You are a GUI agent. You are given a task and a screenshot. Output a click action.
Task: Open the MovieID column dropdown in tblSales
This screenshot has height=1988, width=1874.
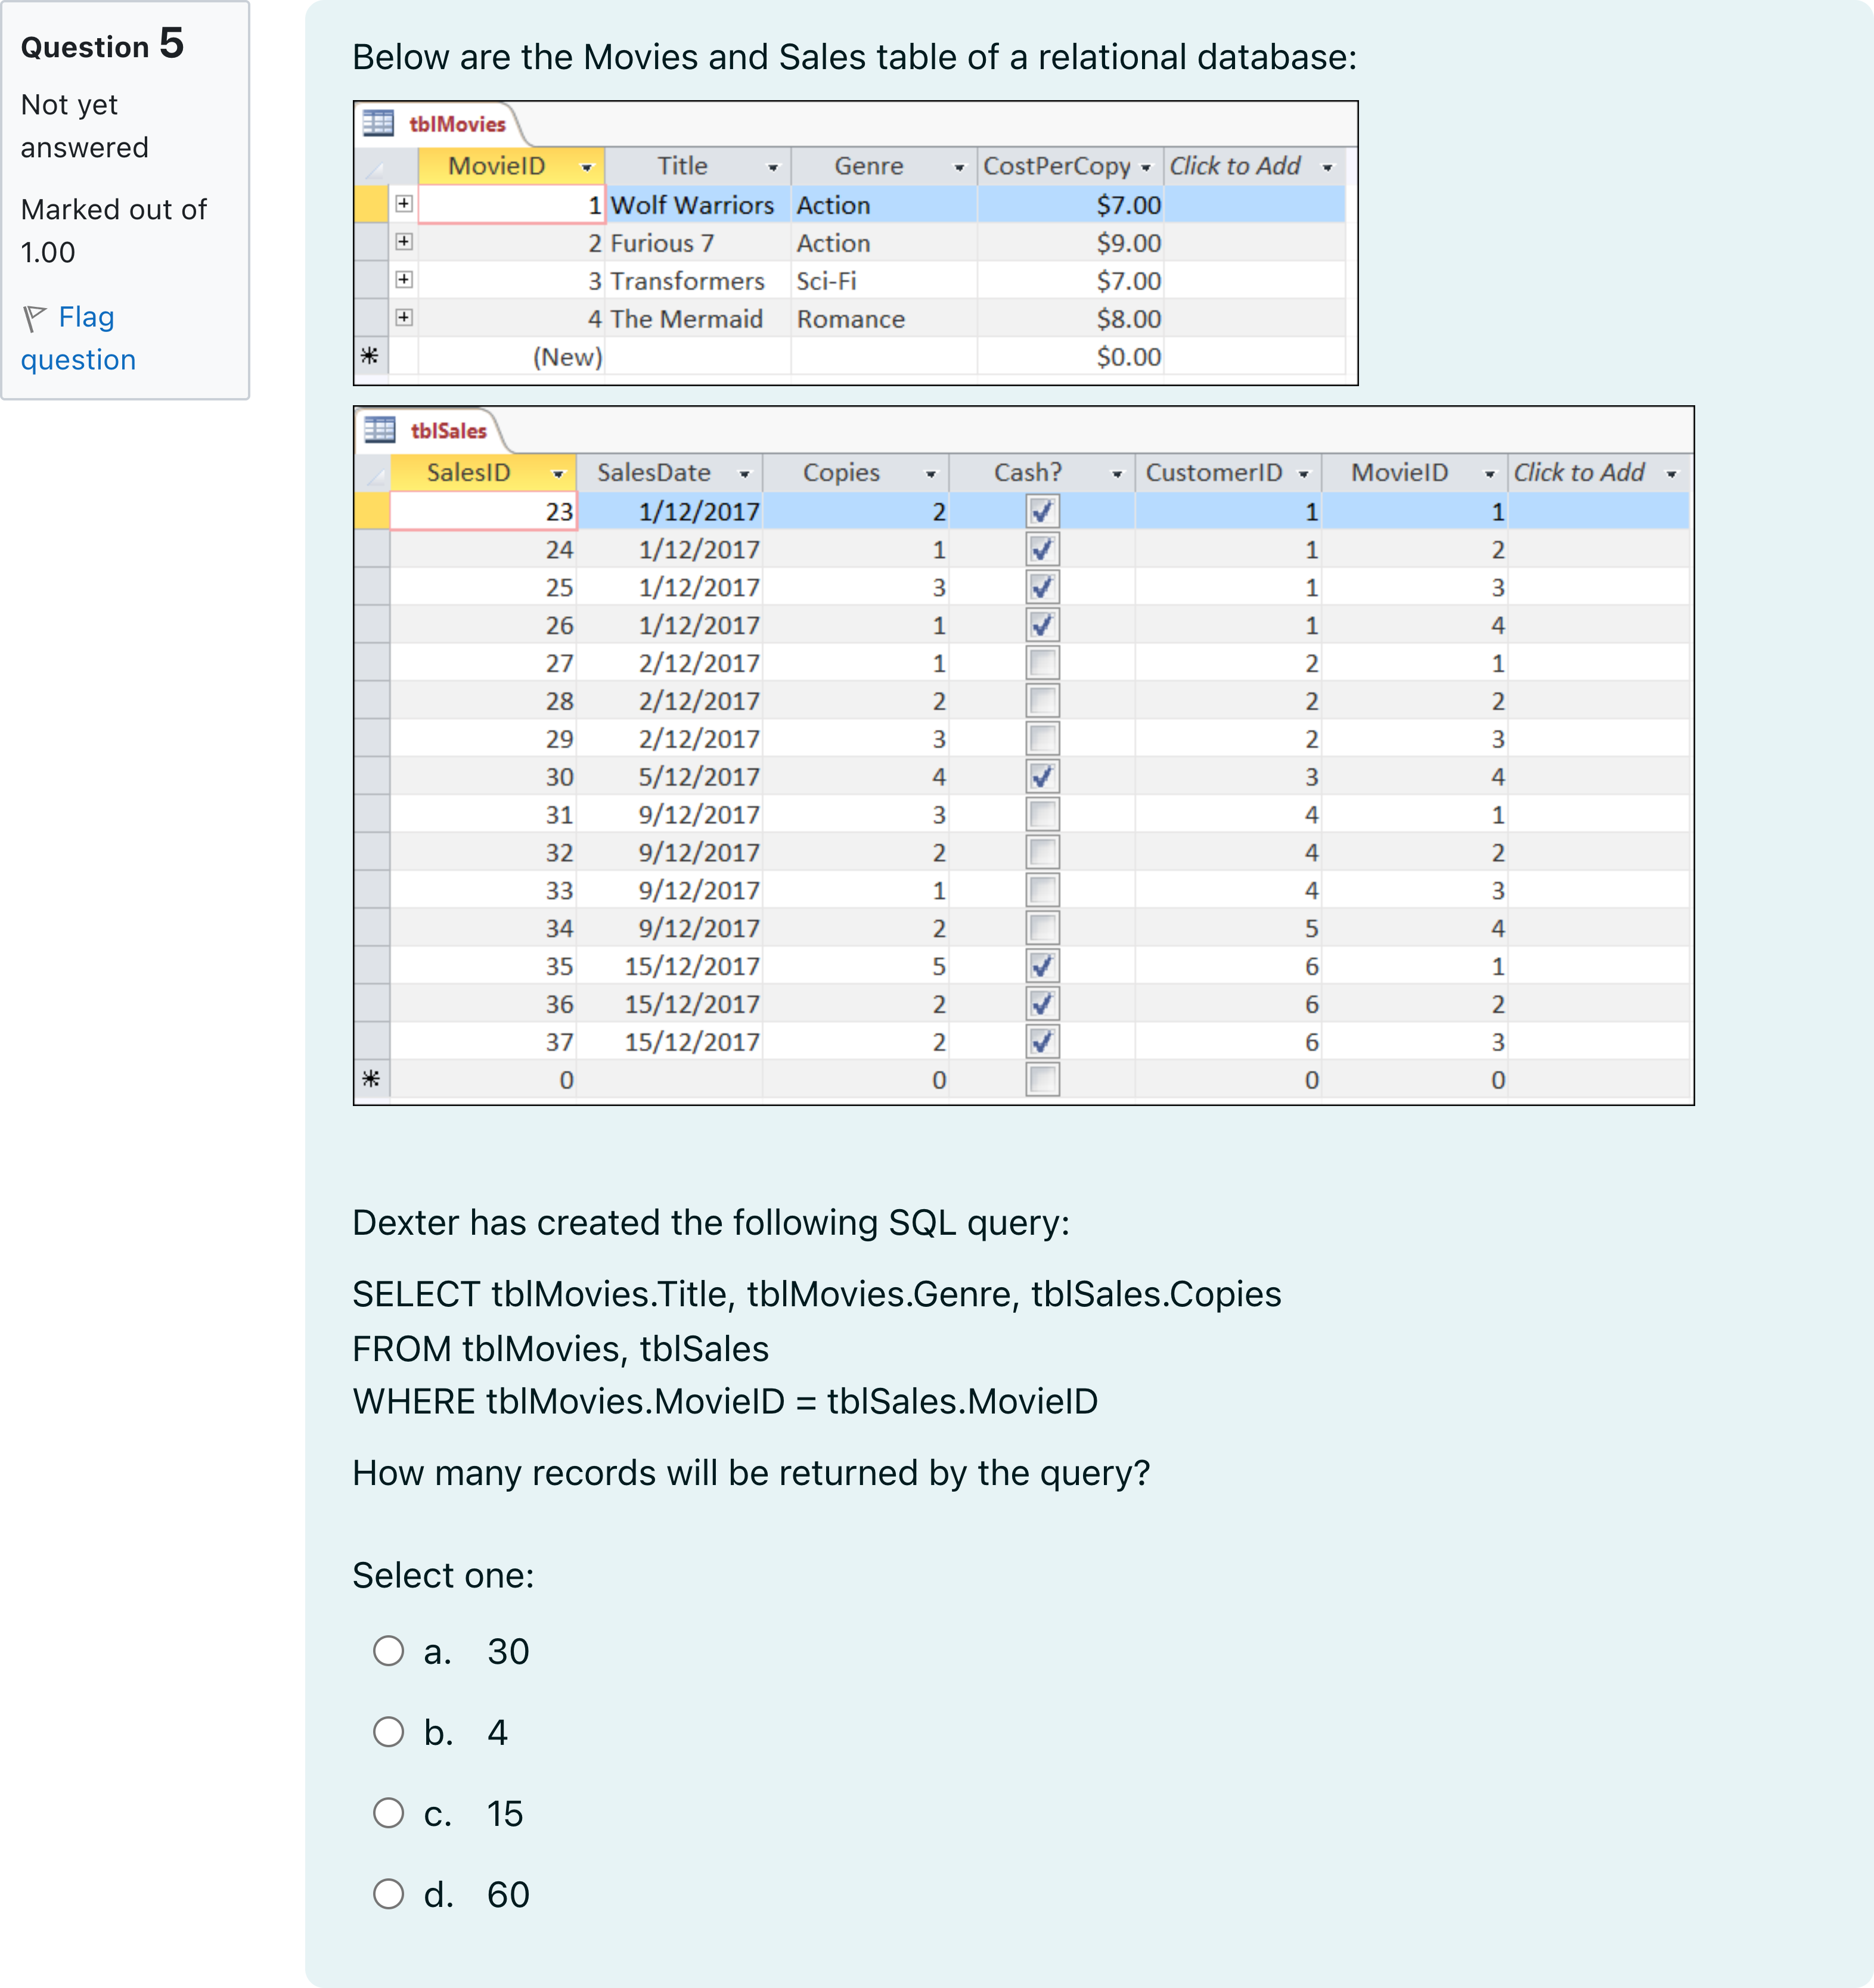coord(1490,474)
